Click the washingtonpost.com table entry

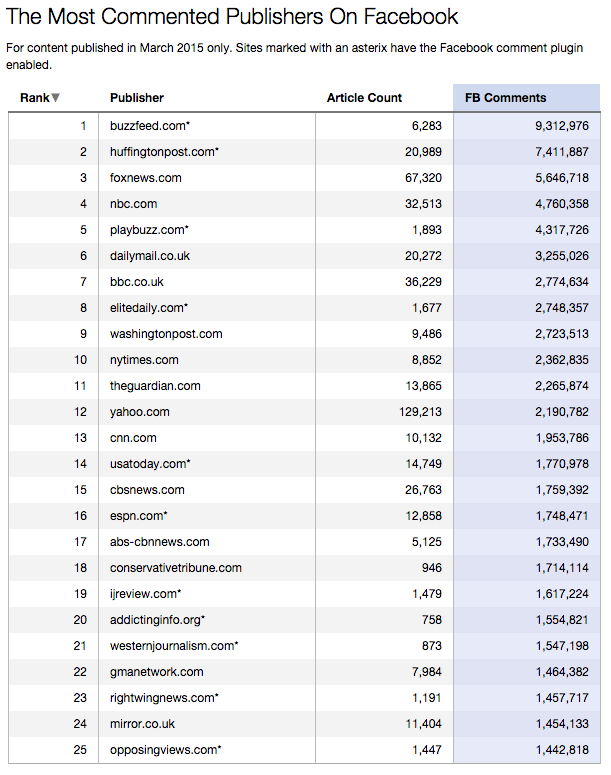coord(166,334)
